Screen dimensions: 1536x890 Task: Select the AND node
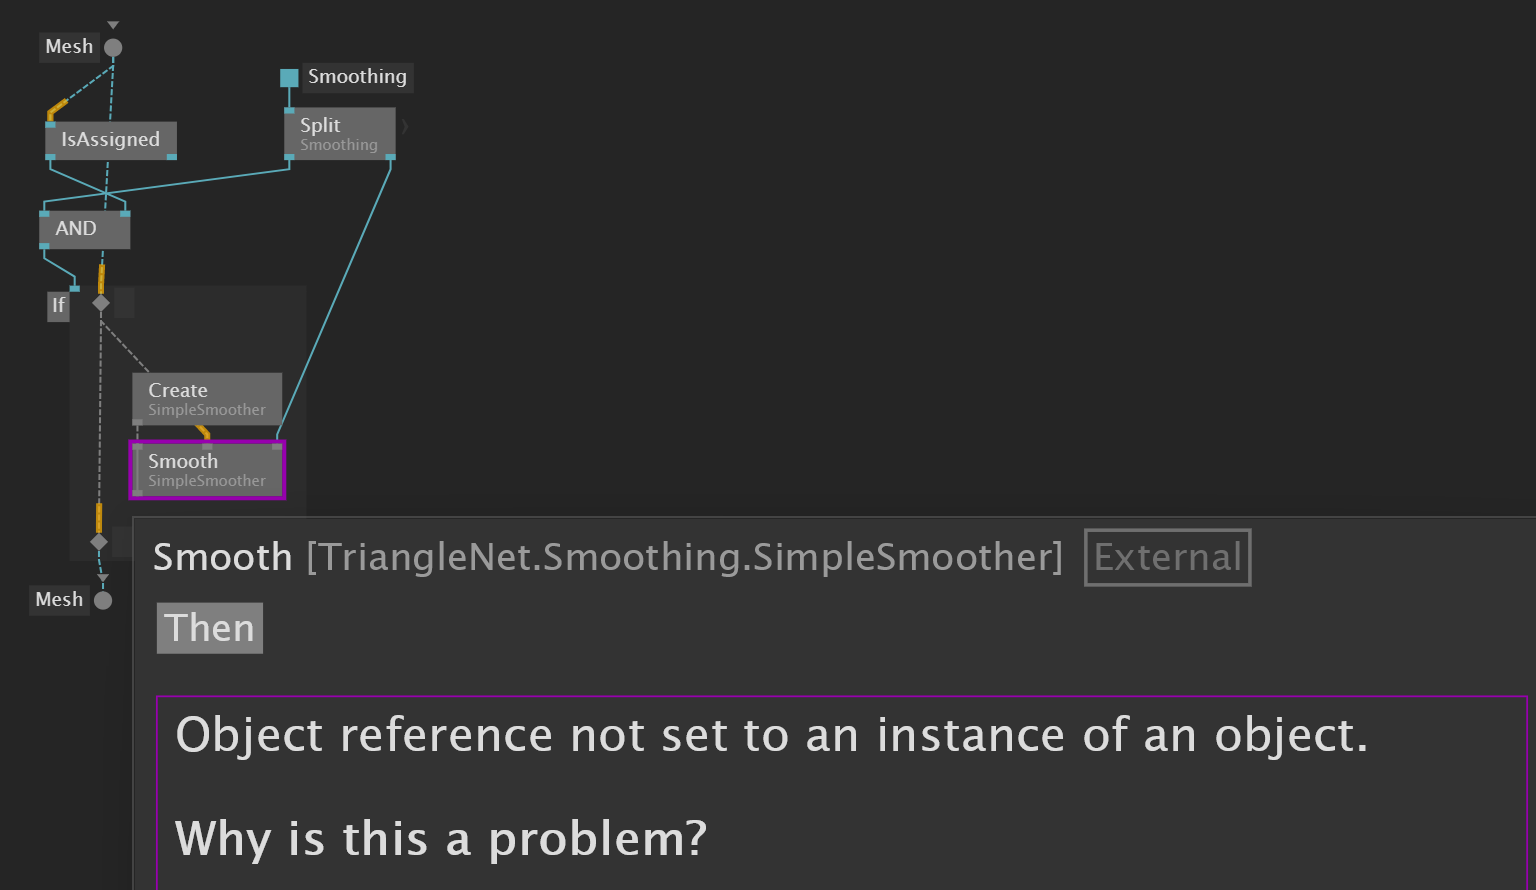(x=85, y=229)
